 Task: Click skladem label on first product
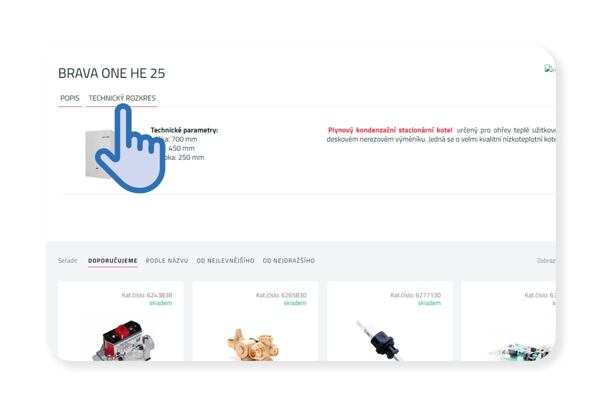pyautogui.click(x=161, y=303)
